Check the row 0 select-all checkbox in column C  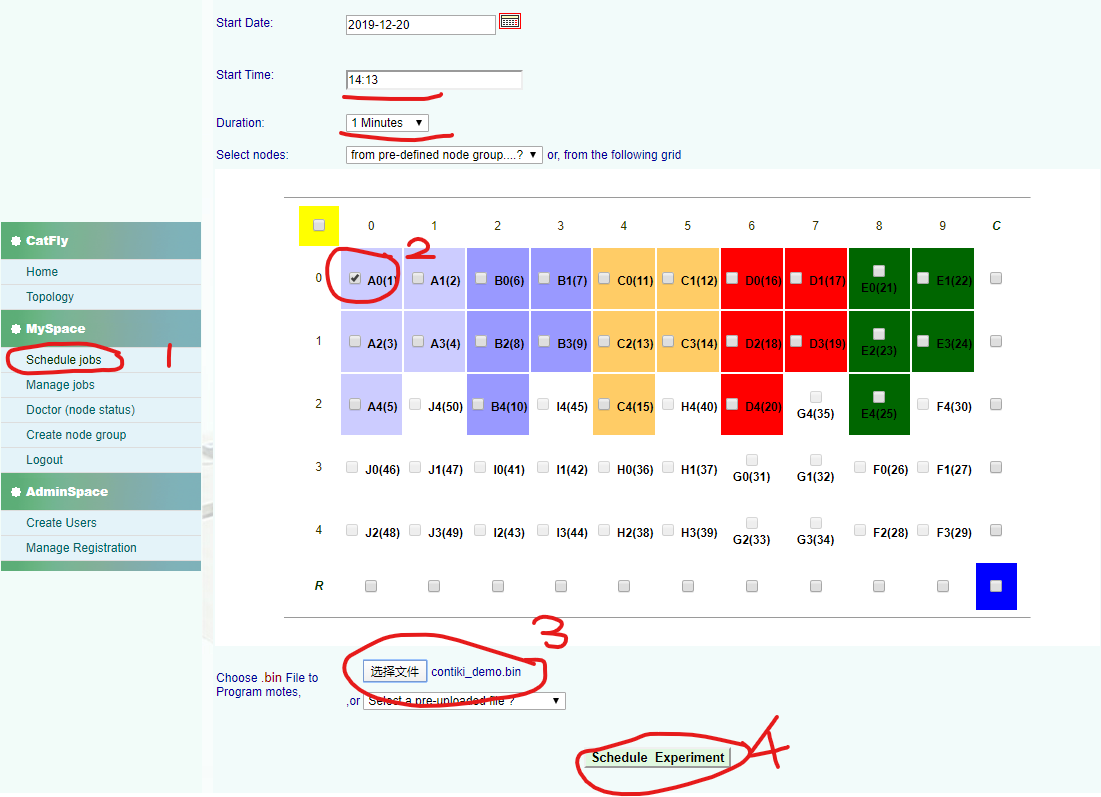(996, 279)
